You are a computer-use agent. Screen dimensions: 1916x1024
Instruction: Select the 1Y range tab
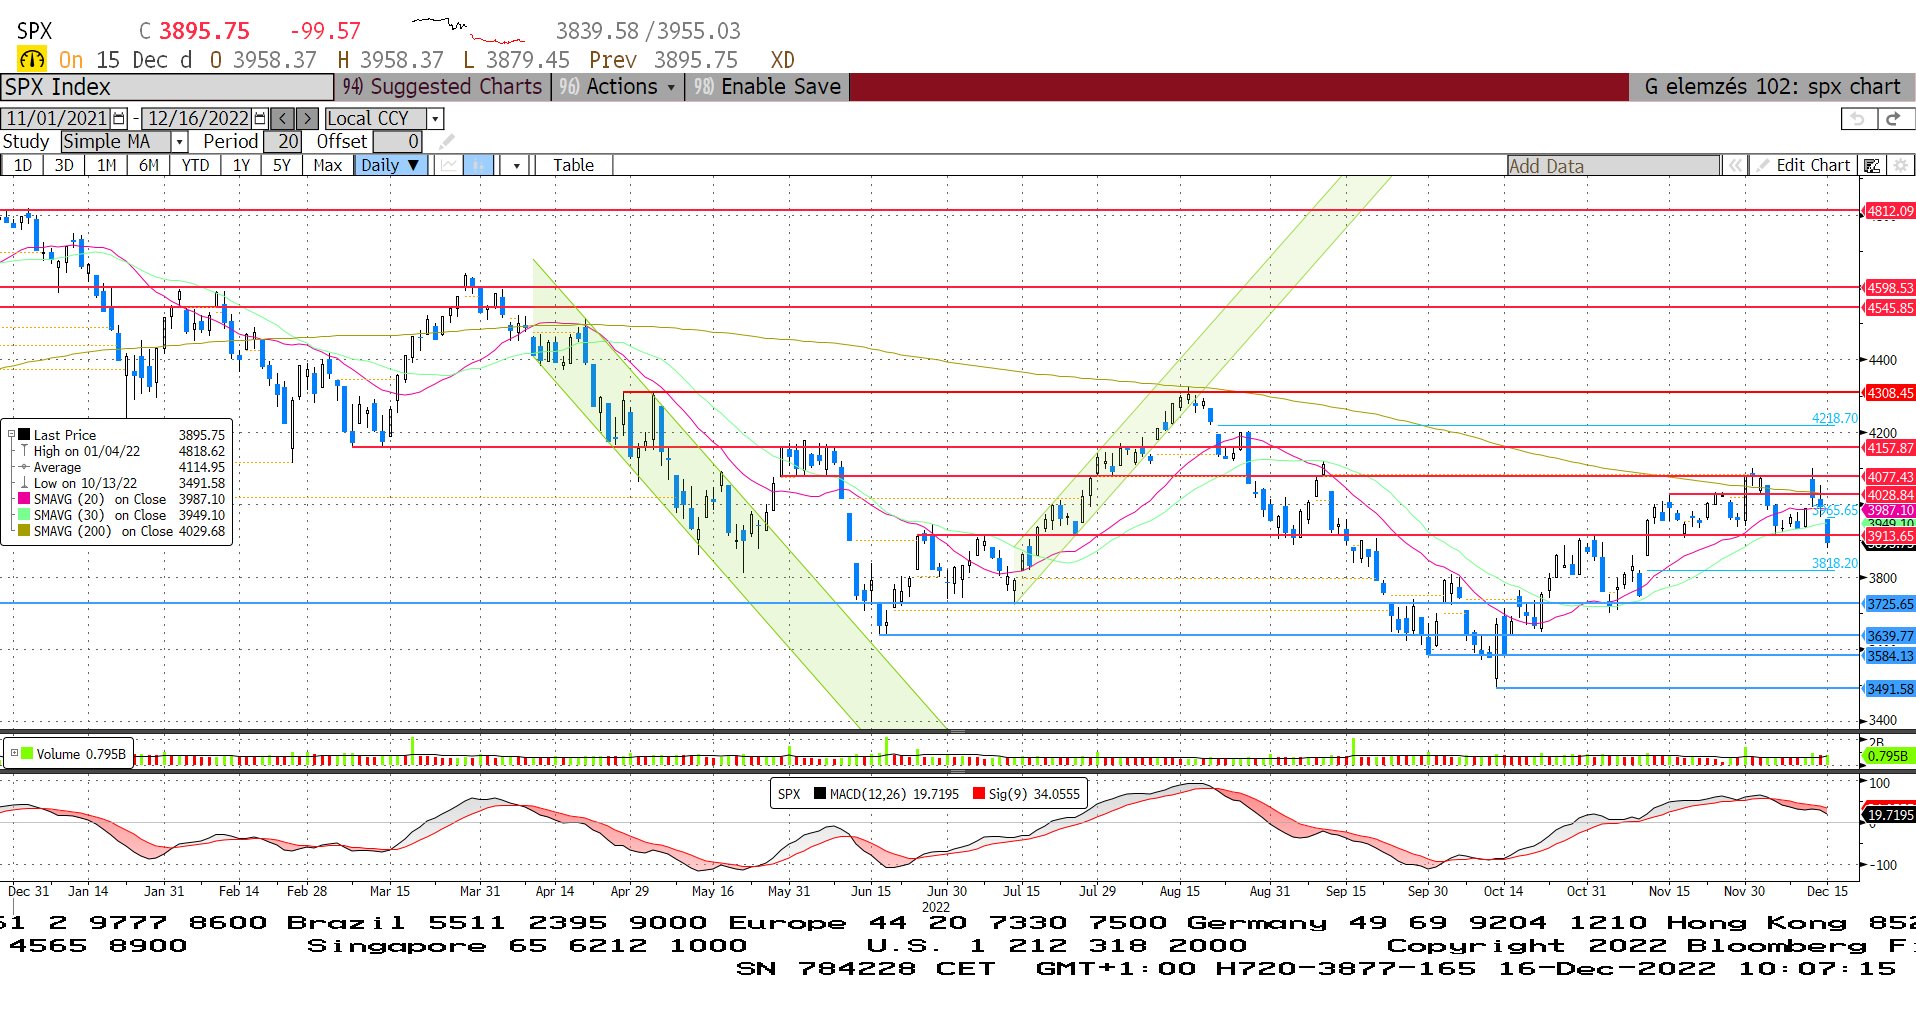(241, 165)
